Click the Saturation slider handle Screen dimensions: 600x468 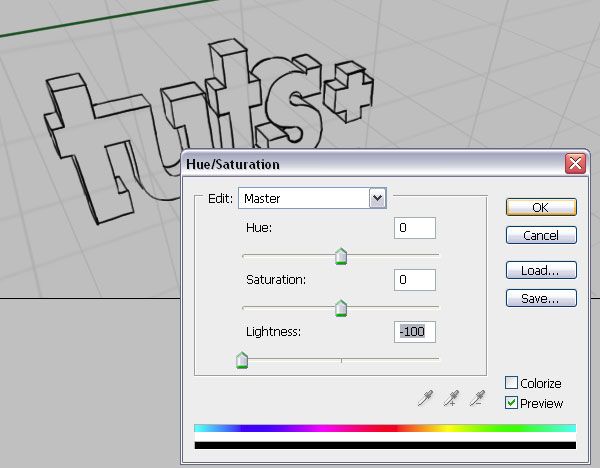[x=341, y=308]
